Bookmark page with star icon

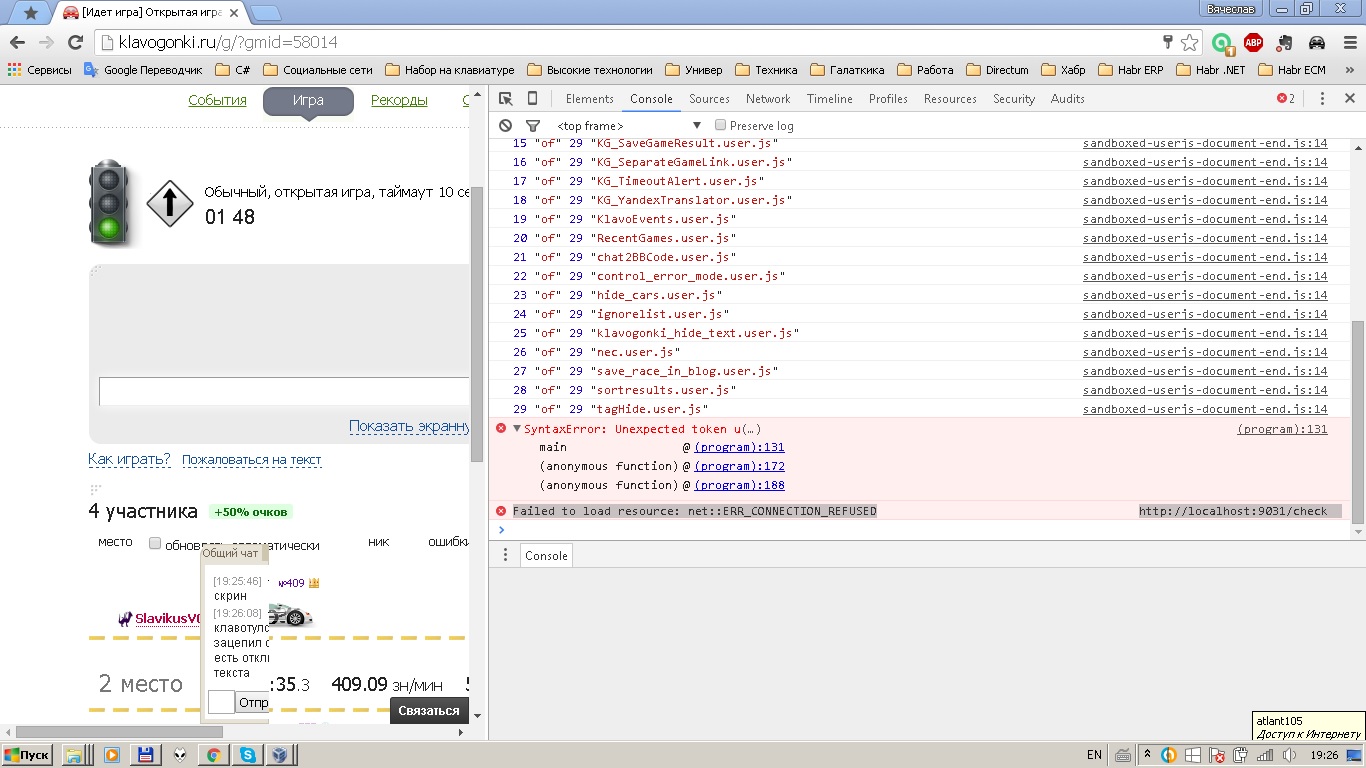(1189, 42)
